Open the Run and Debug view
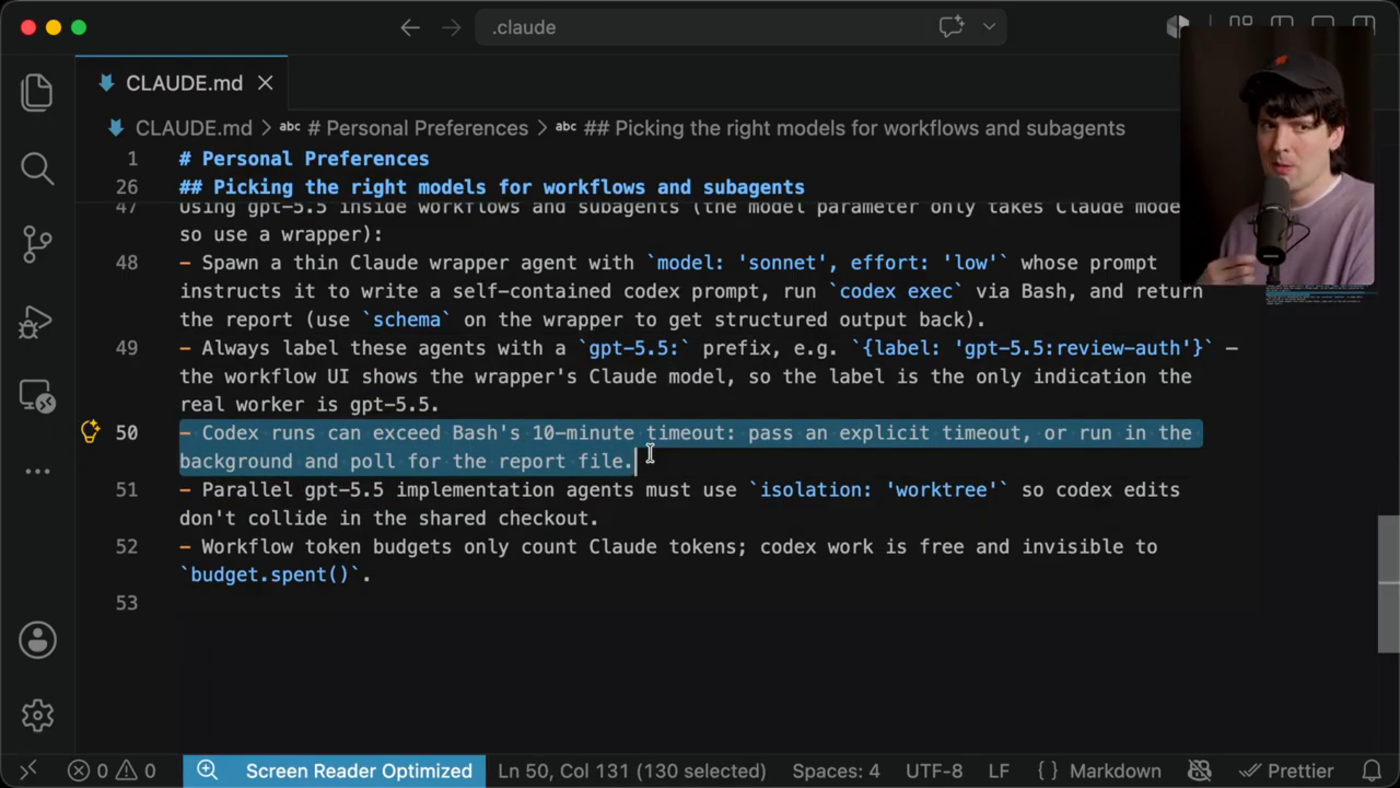This screenshot has width=1400, height=788. (x=37, y=321)
